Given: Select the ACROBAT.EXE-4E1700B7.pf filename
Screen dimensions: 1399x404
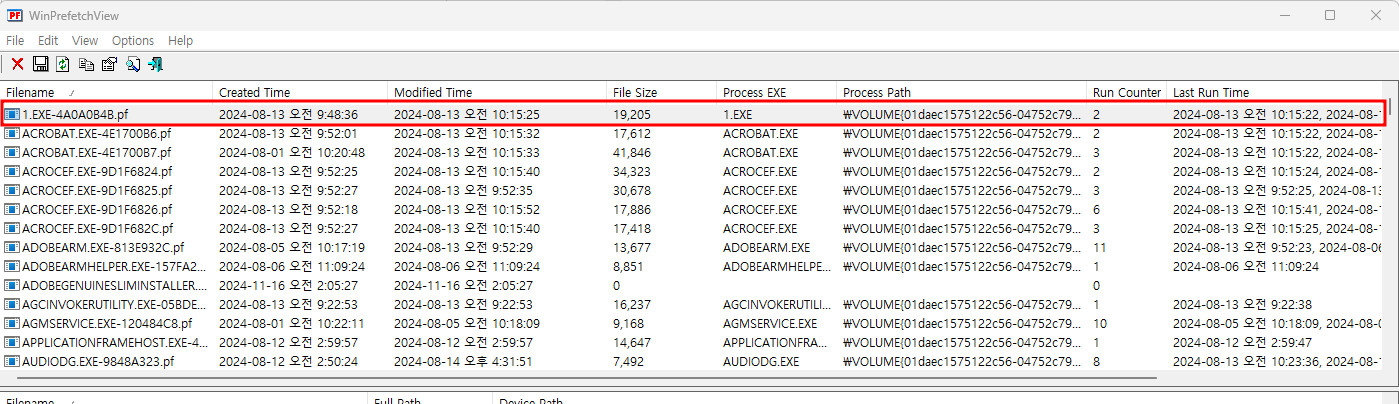Looking at the screenshot, I should pyautogui.click(x=96, y=152).
